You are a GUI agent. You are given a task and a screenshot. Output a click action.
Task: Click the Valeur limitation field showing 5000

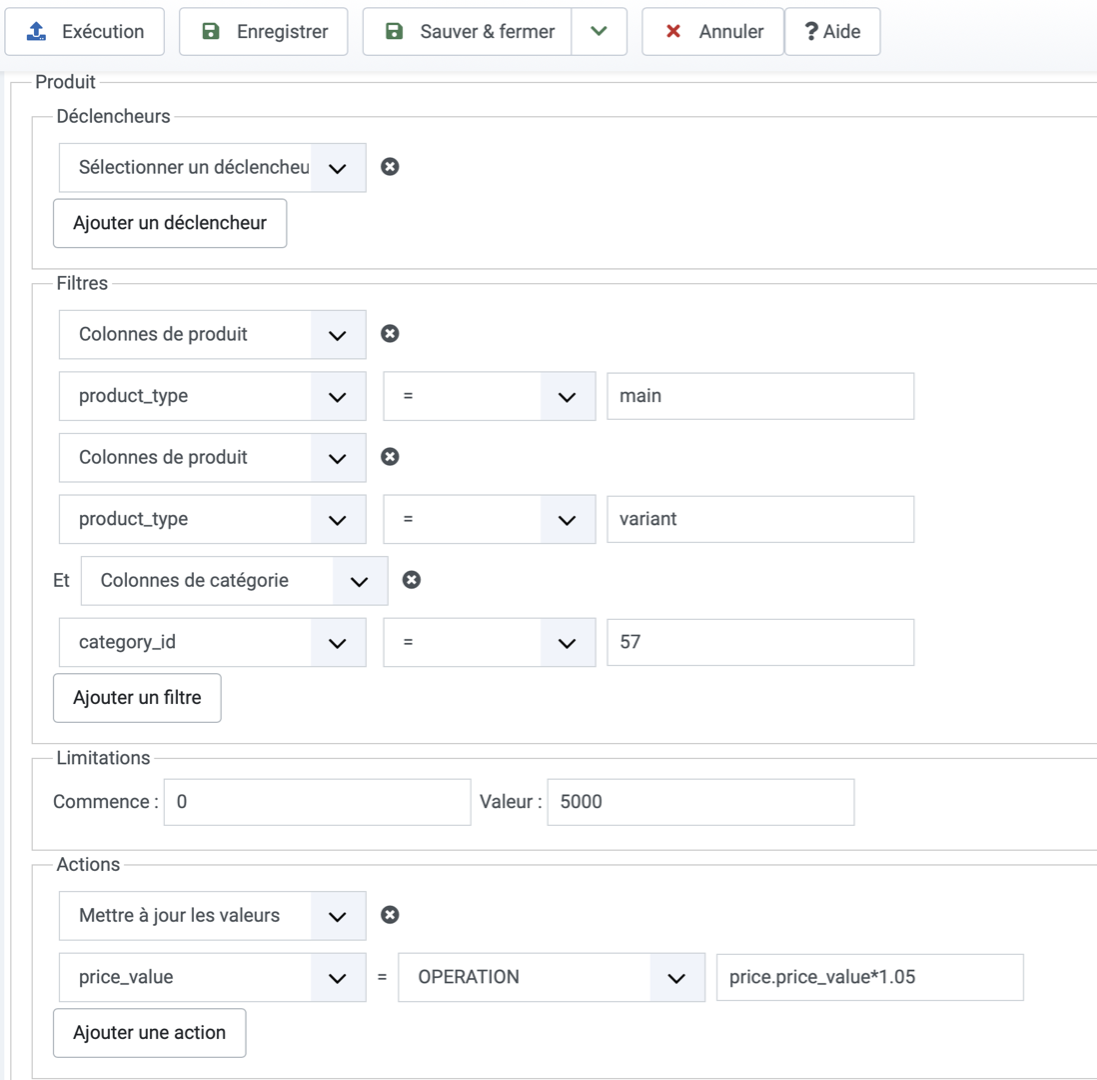[700, 803]
